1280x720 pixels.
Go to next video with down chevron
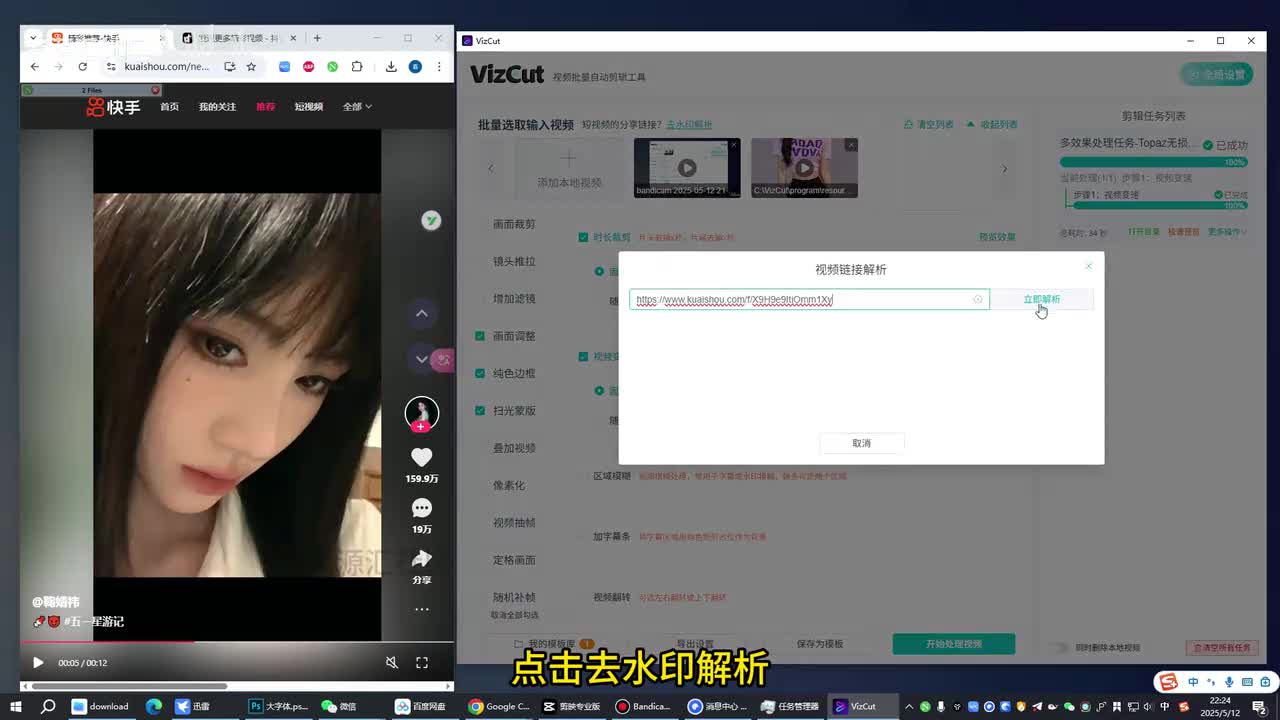tap(421, 358)
